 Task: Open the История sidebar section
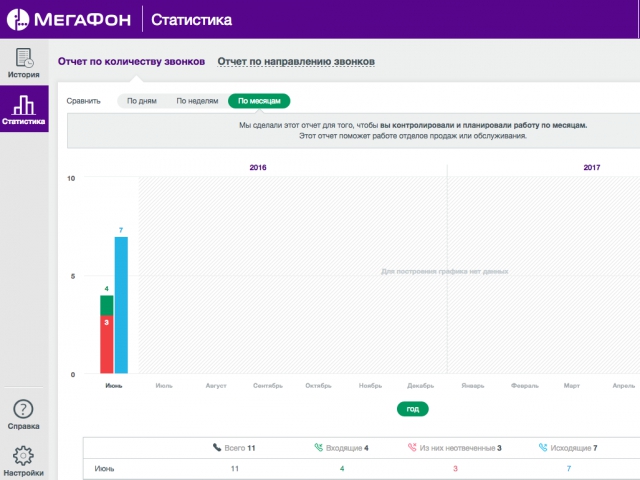pos(24,63)
